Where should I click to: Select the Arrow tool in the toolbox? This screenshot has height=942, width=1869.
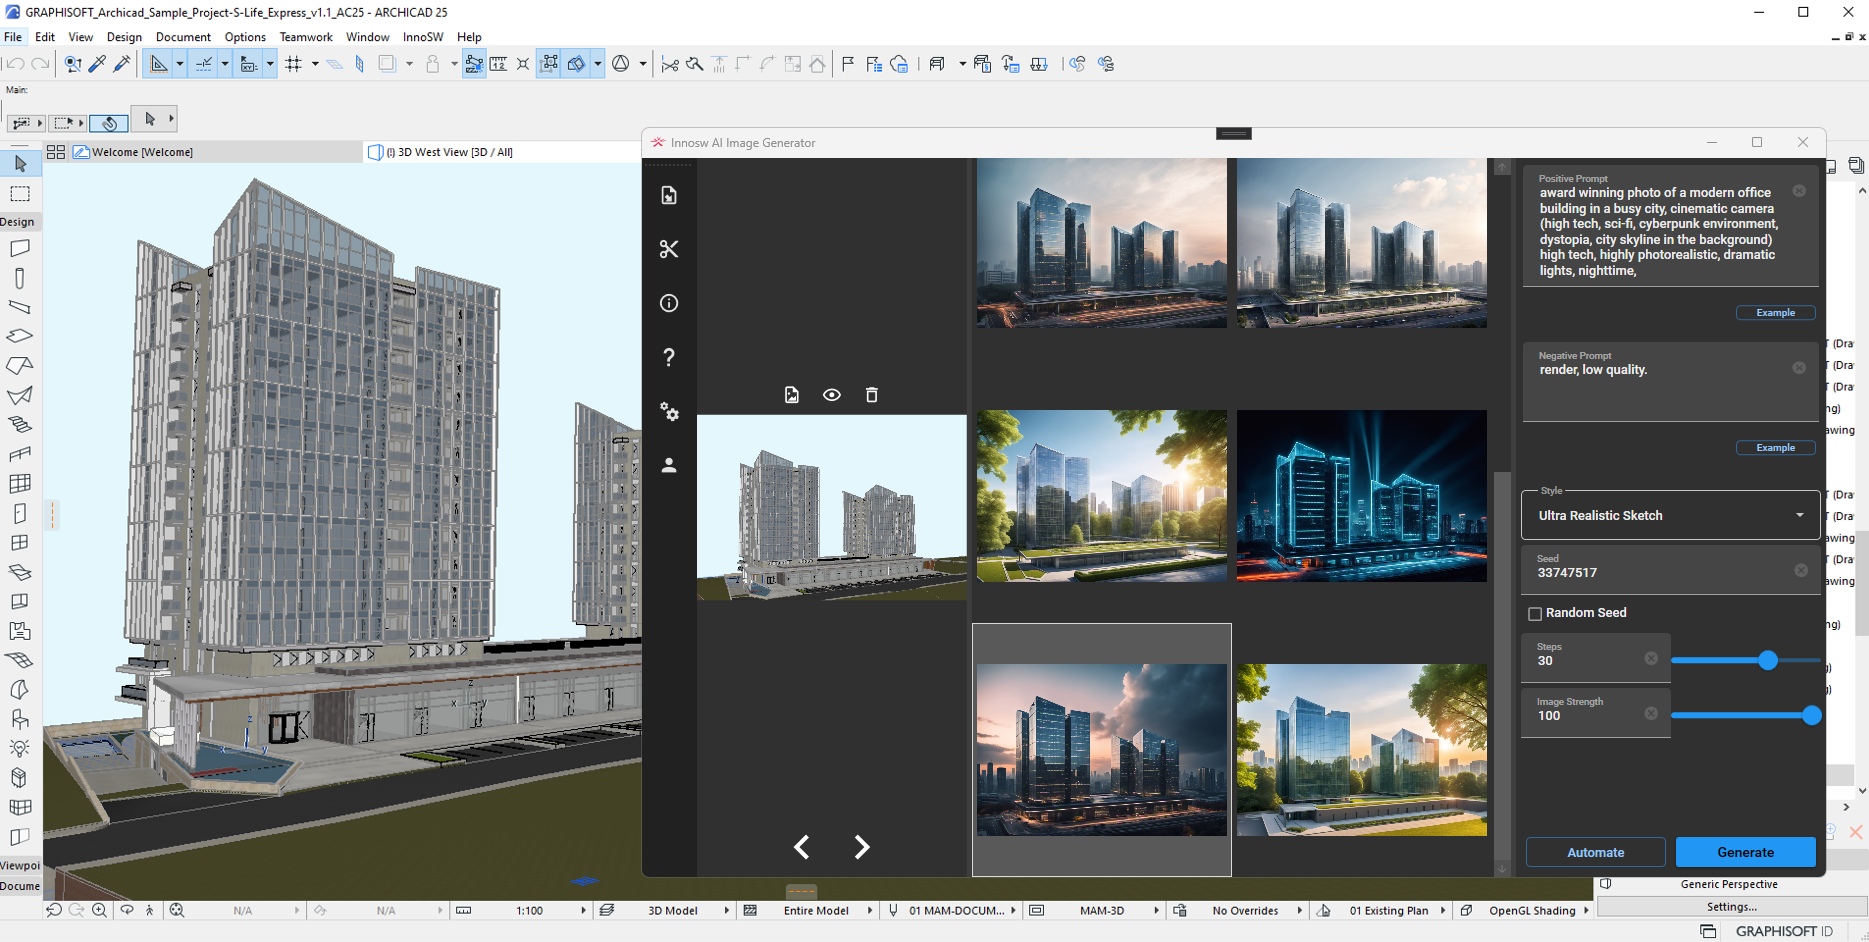click(x=20, y=163)
